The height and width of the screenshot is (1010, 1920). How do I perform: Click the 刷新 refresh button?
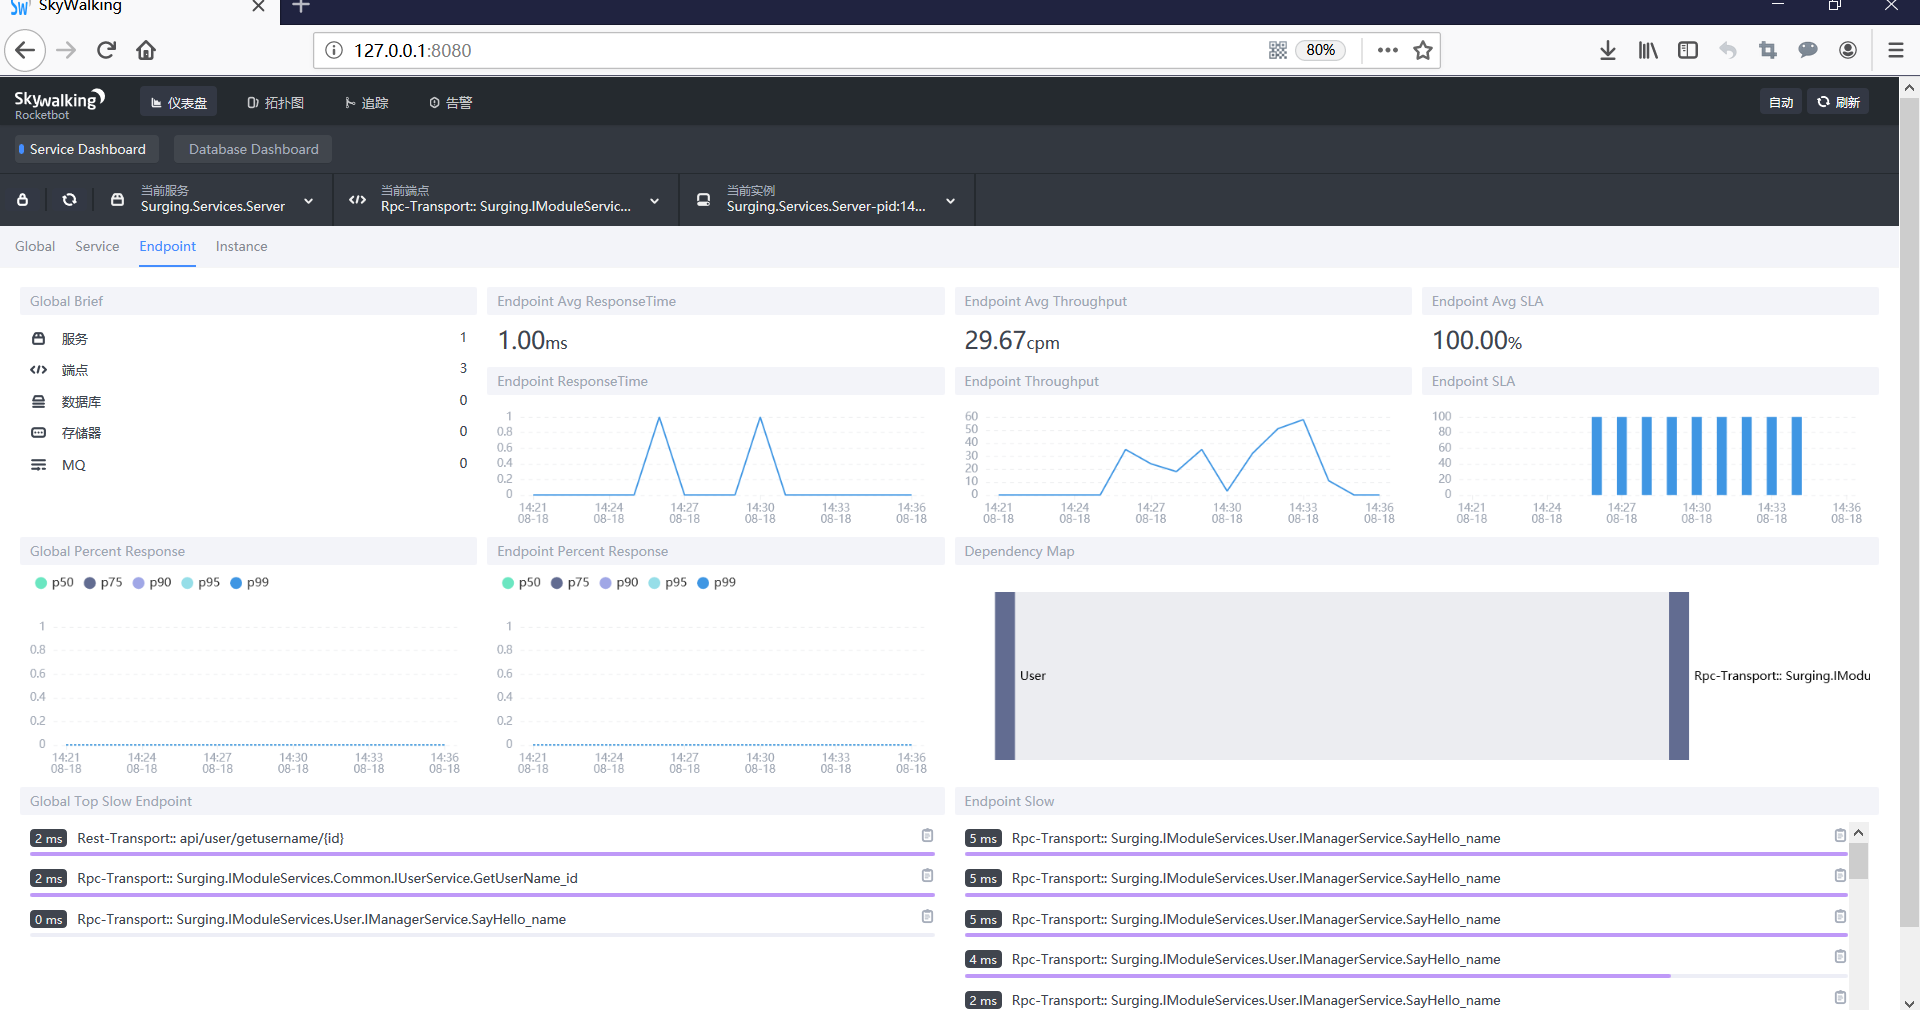pyautogui.click(x=1838, y=102)
